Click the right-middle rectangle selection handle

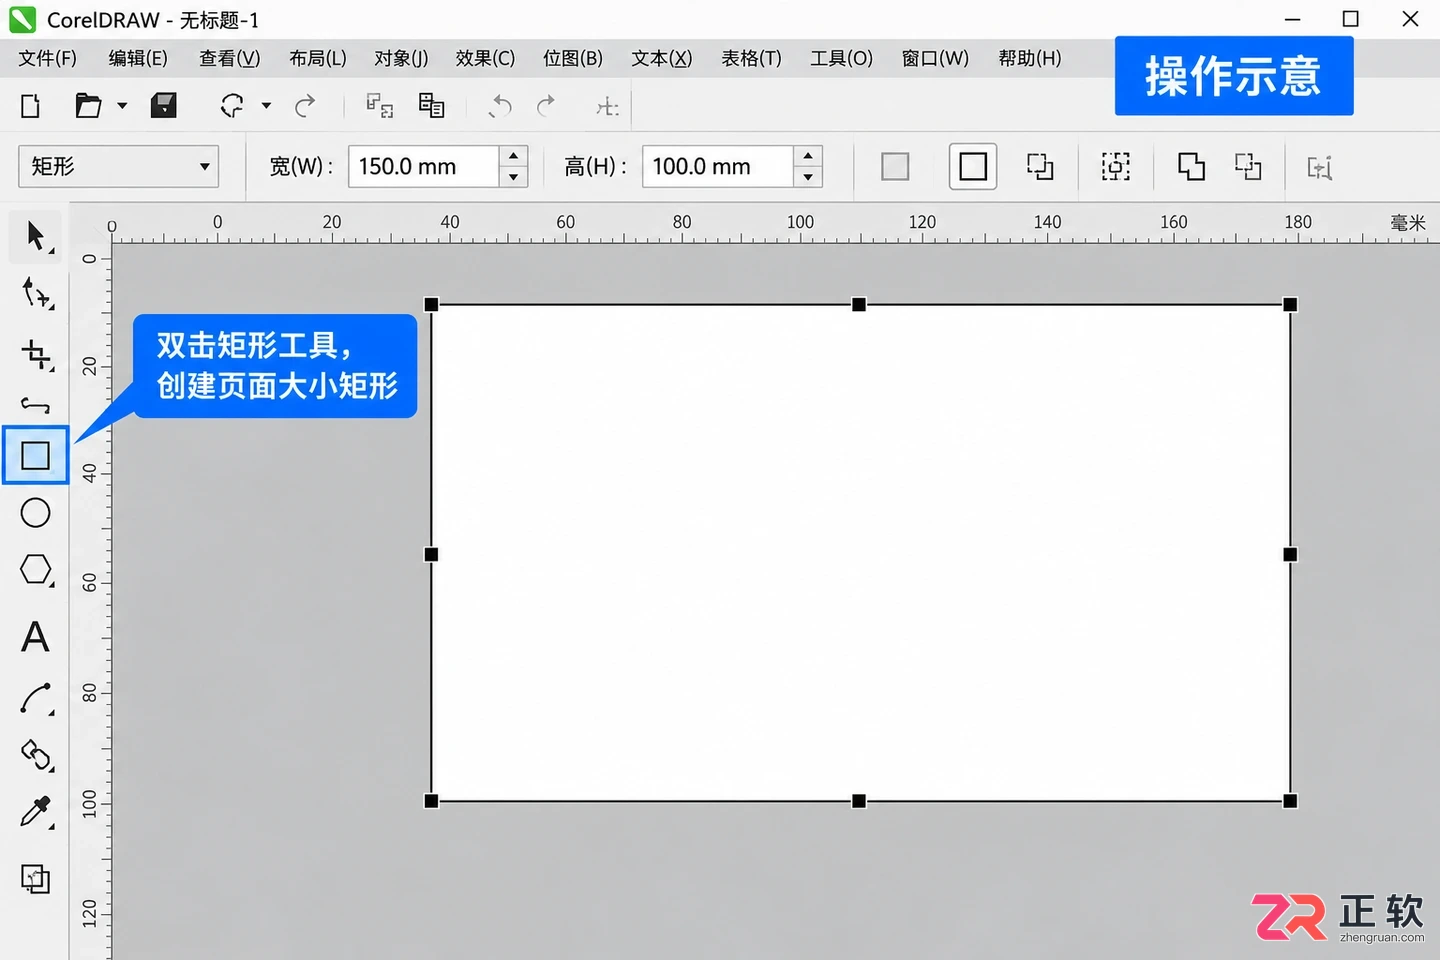point(1290,554)
